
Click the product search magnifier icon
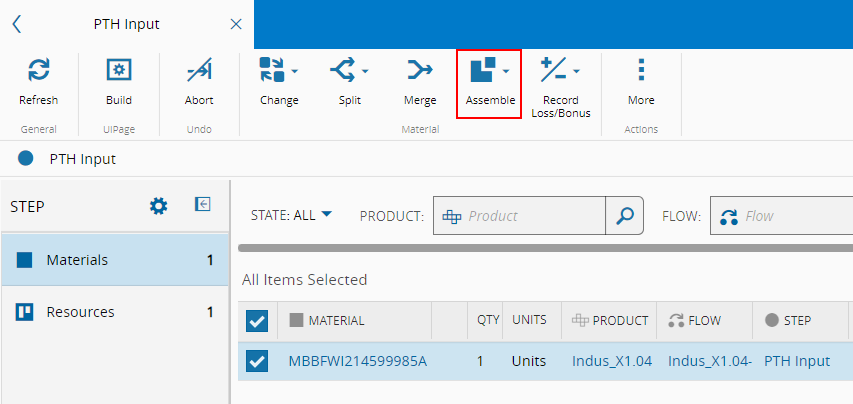tap(625, 215)
